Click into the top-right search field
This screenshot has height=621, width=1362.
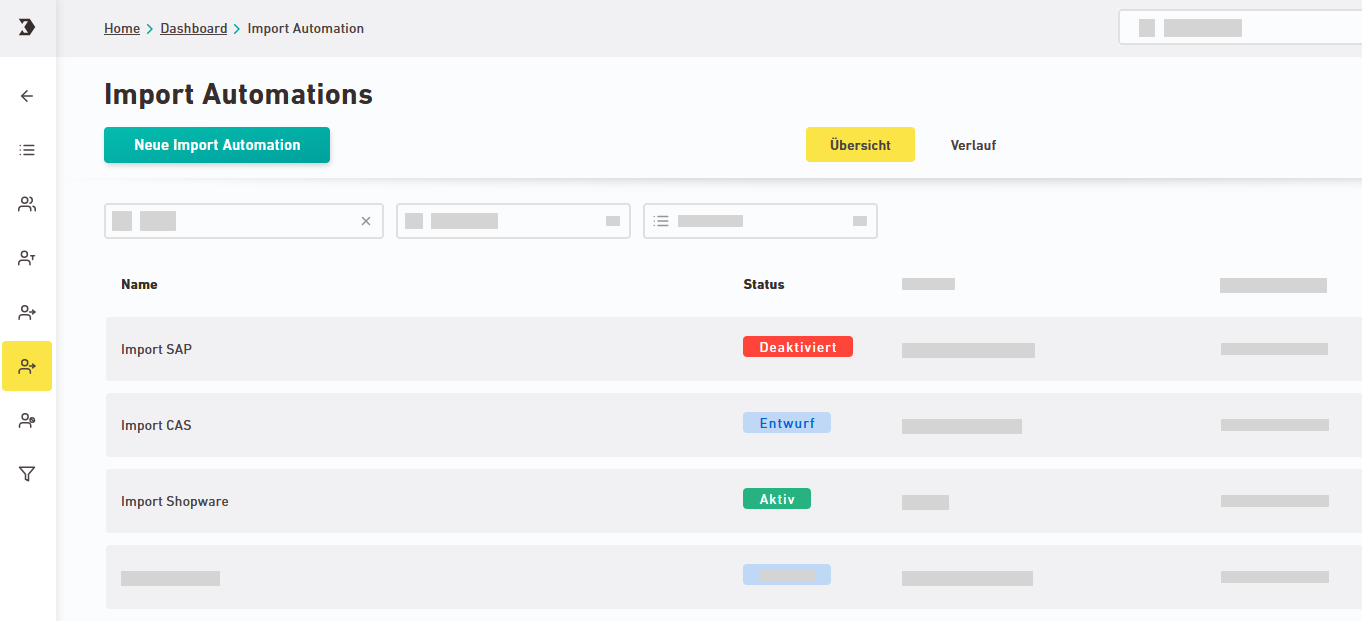(x=1240, y=28)
